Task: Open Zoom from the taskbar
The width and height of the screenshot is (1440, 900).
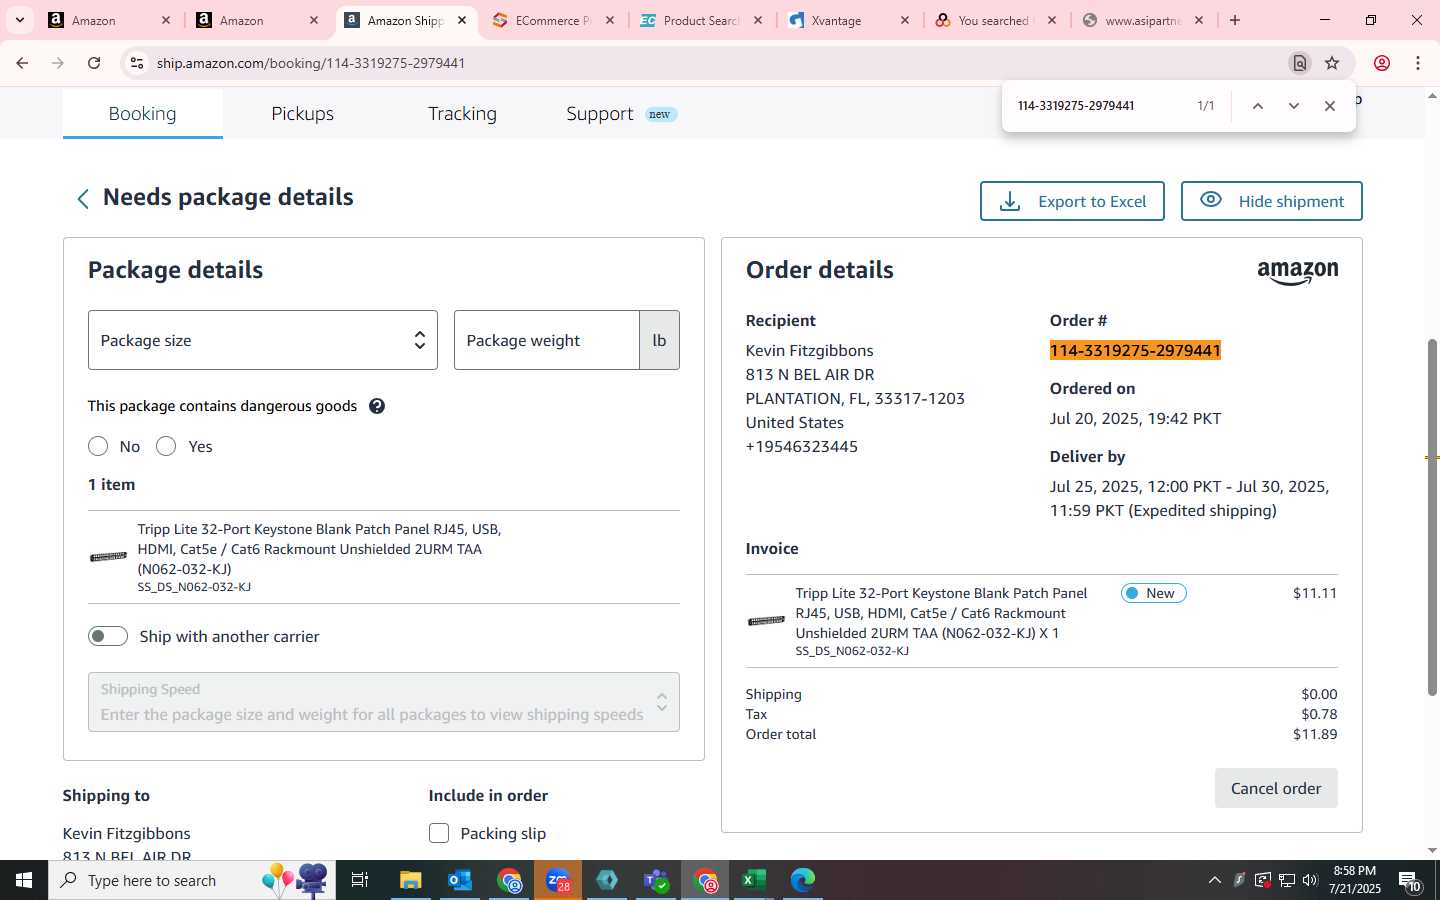Action: (558, 880)
